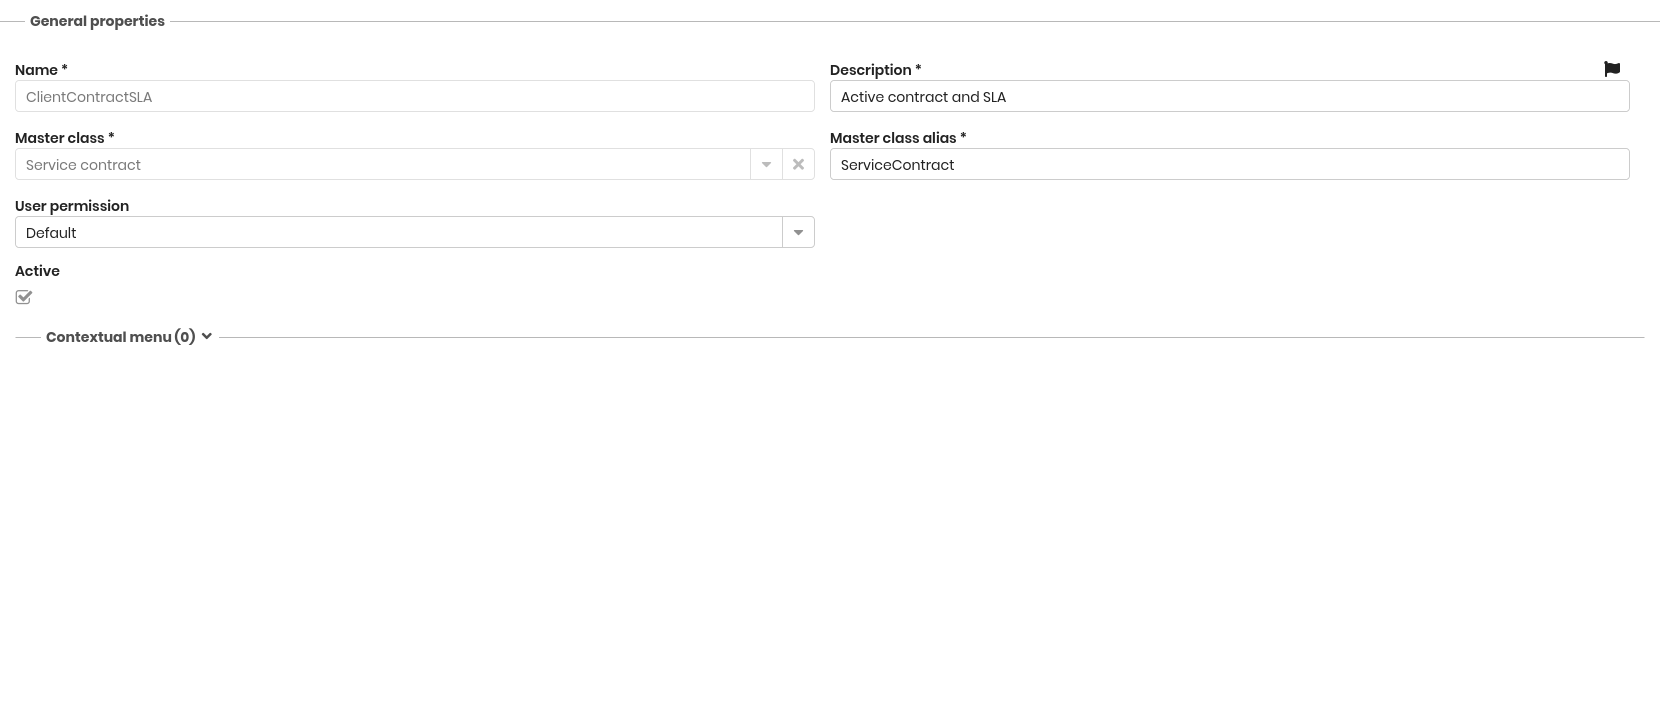This screenshot has width=1660, height=714.
Task: Click the Service contract text in Master class
Action: tap(84, 165)
